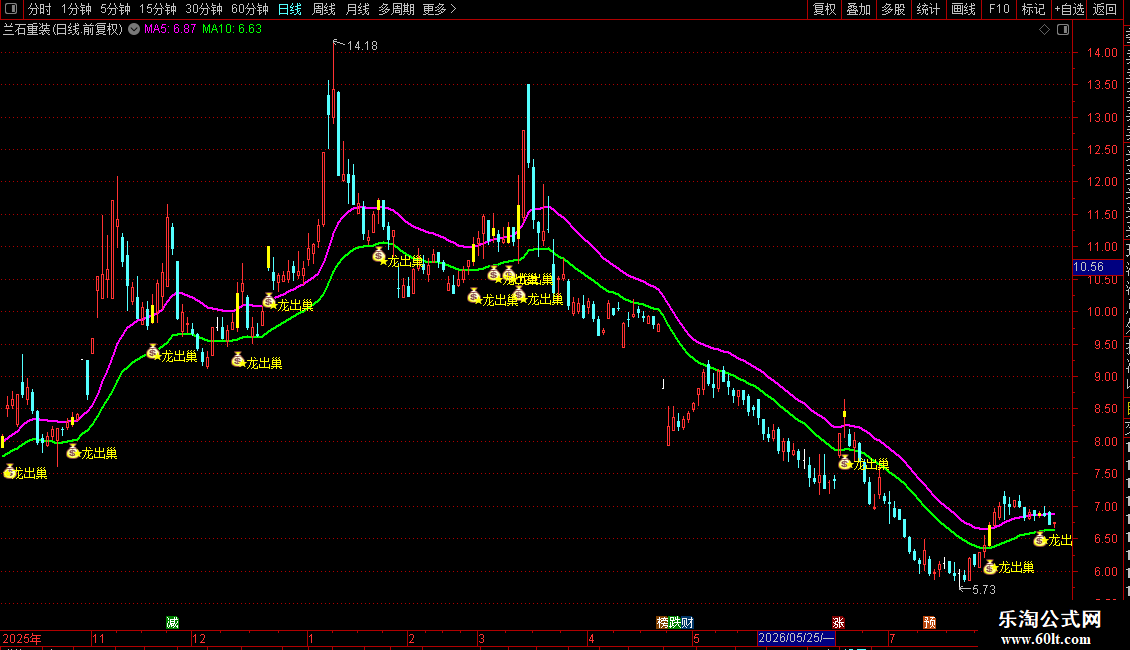Click the 14.18 high price annotation
The height and width of the screenshot is (650, 1130).
click(x=362, y=46)
